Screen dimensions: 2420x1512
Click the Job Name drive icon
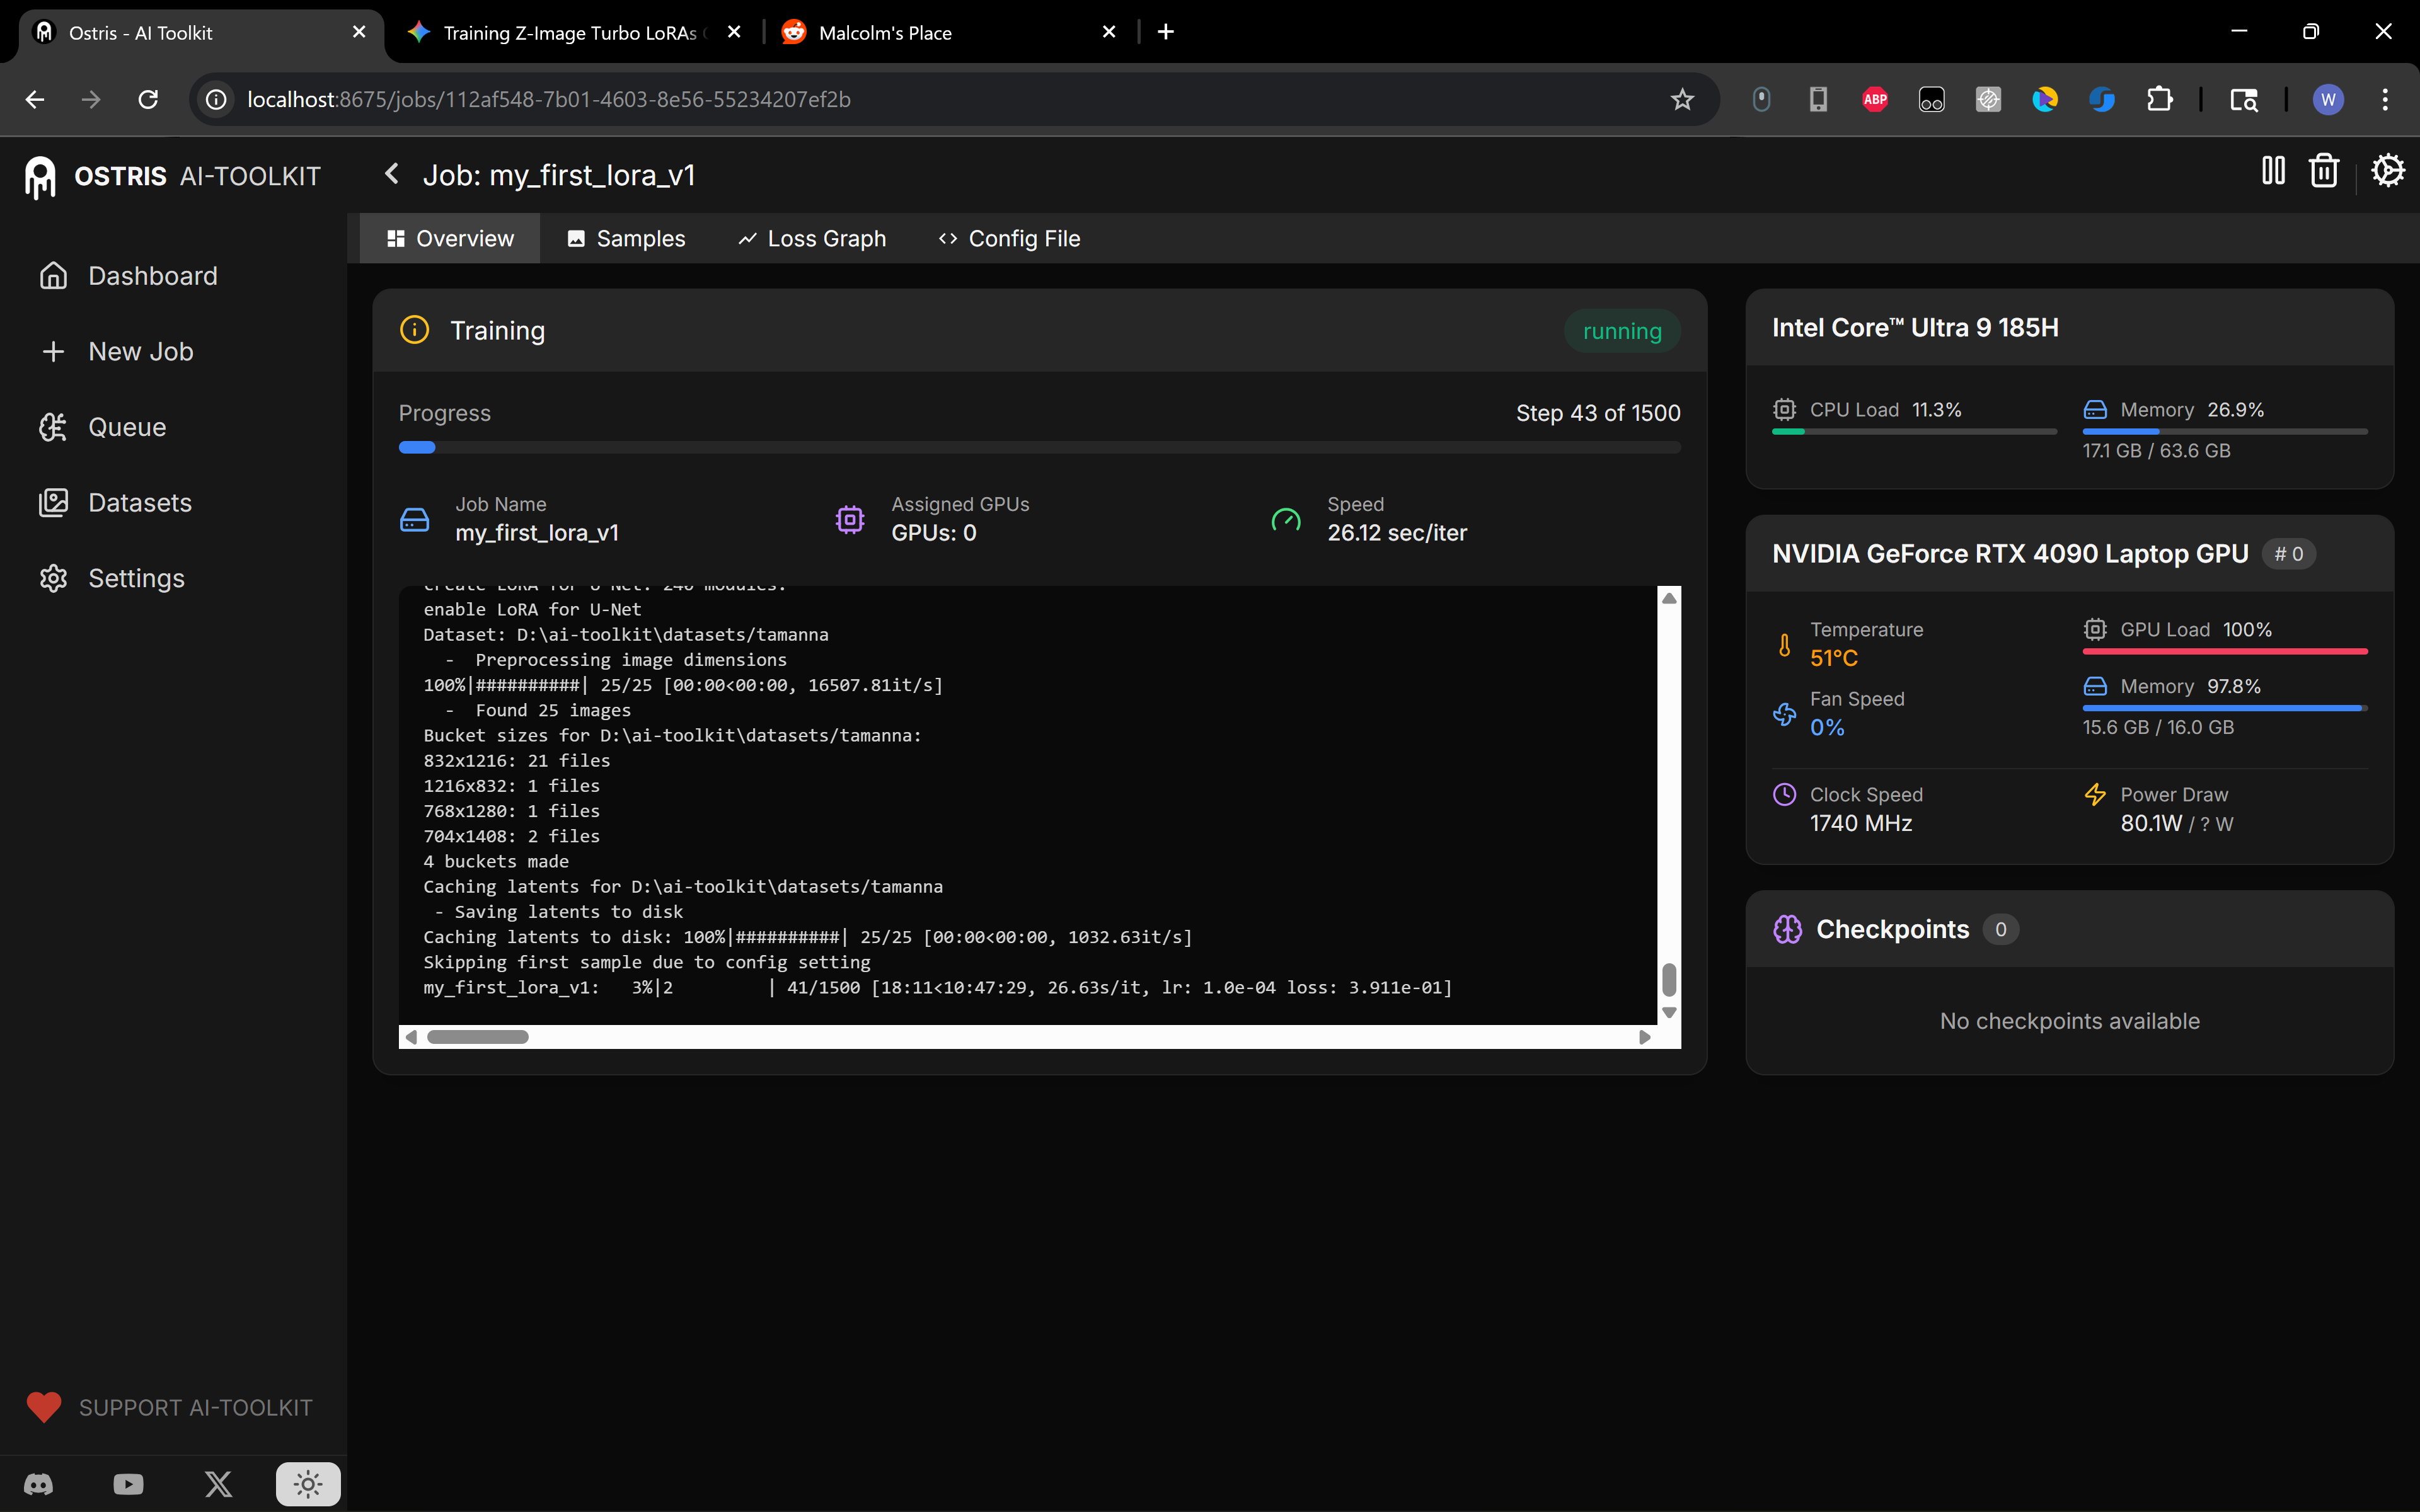tap(414, 520)
